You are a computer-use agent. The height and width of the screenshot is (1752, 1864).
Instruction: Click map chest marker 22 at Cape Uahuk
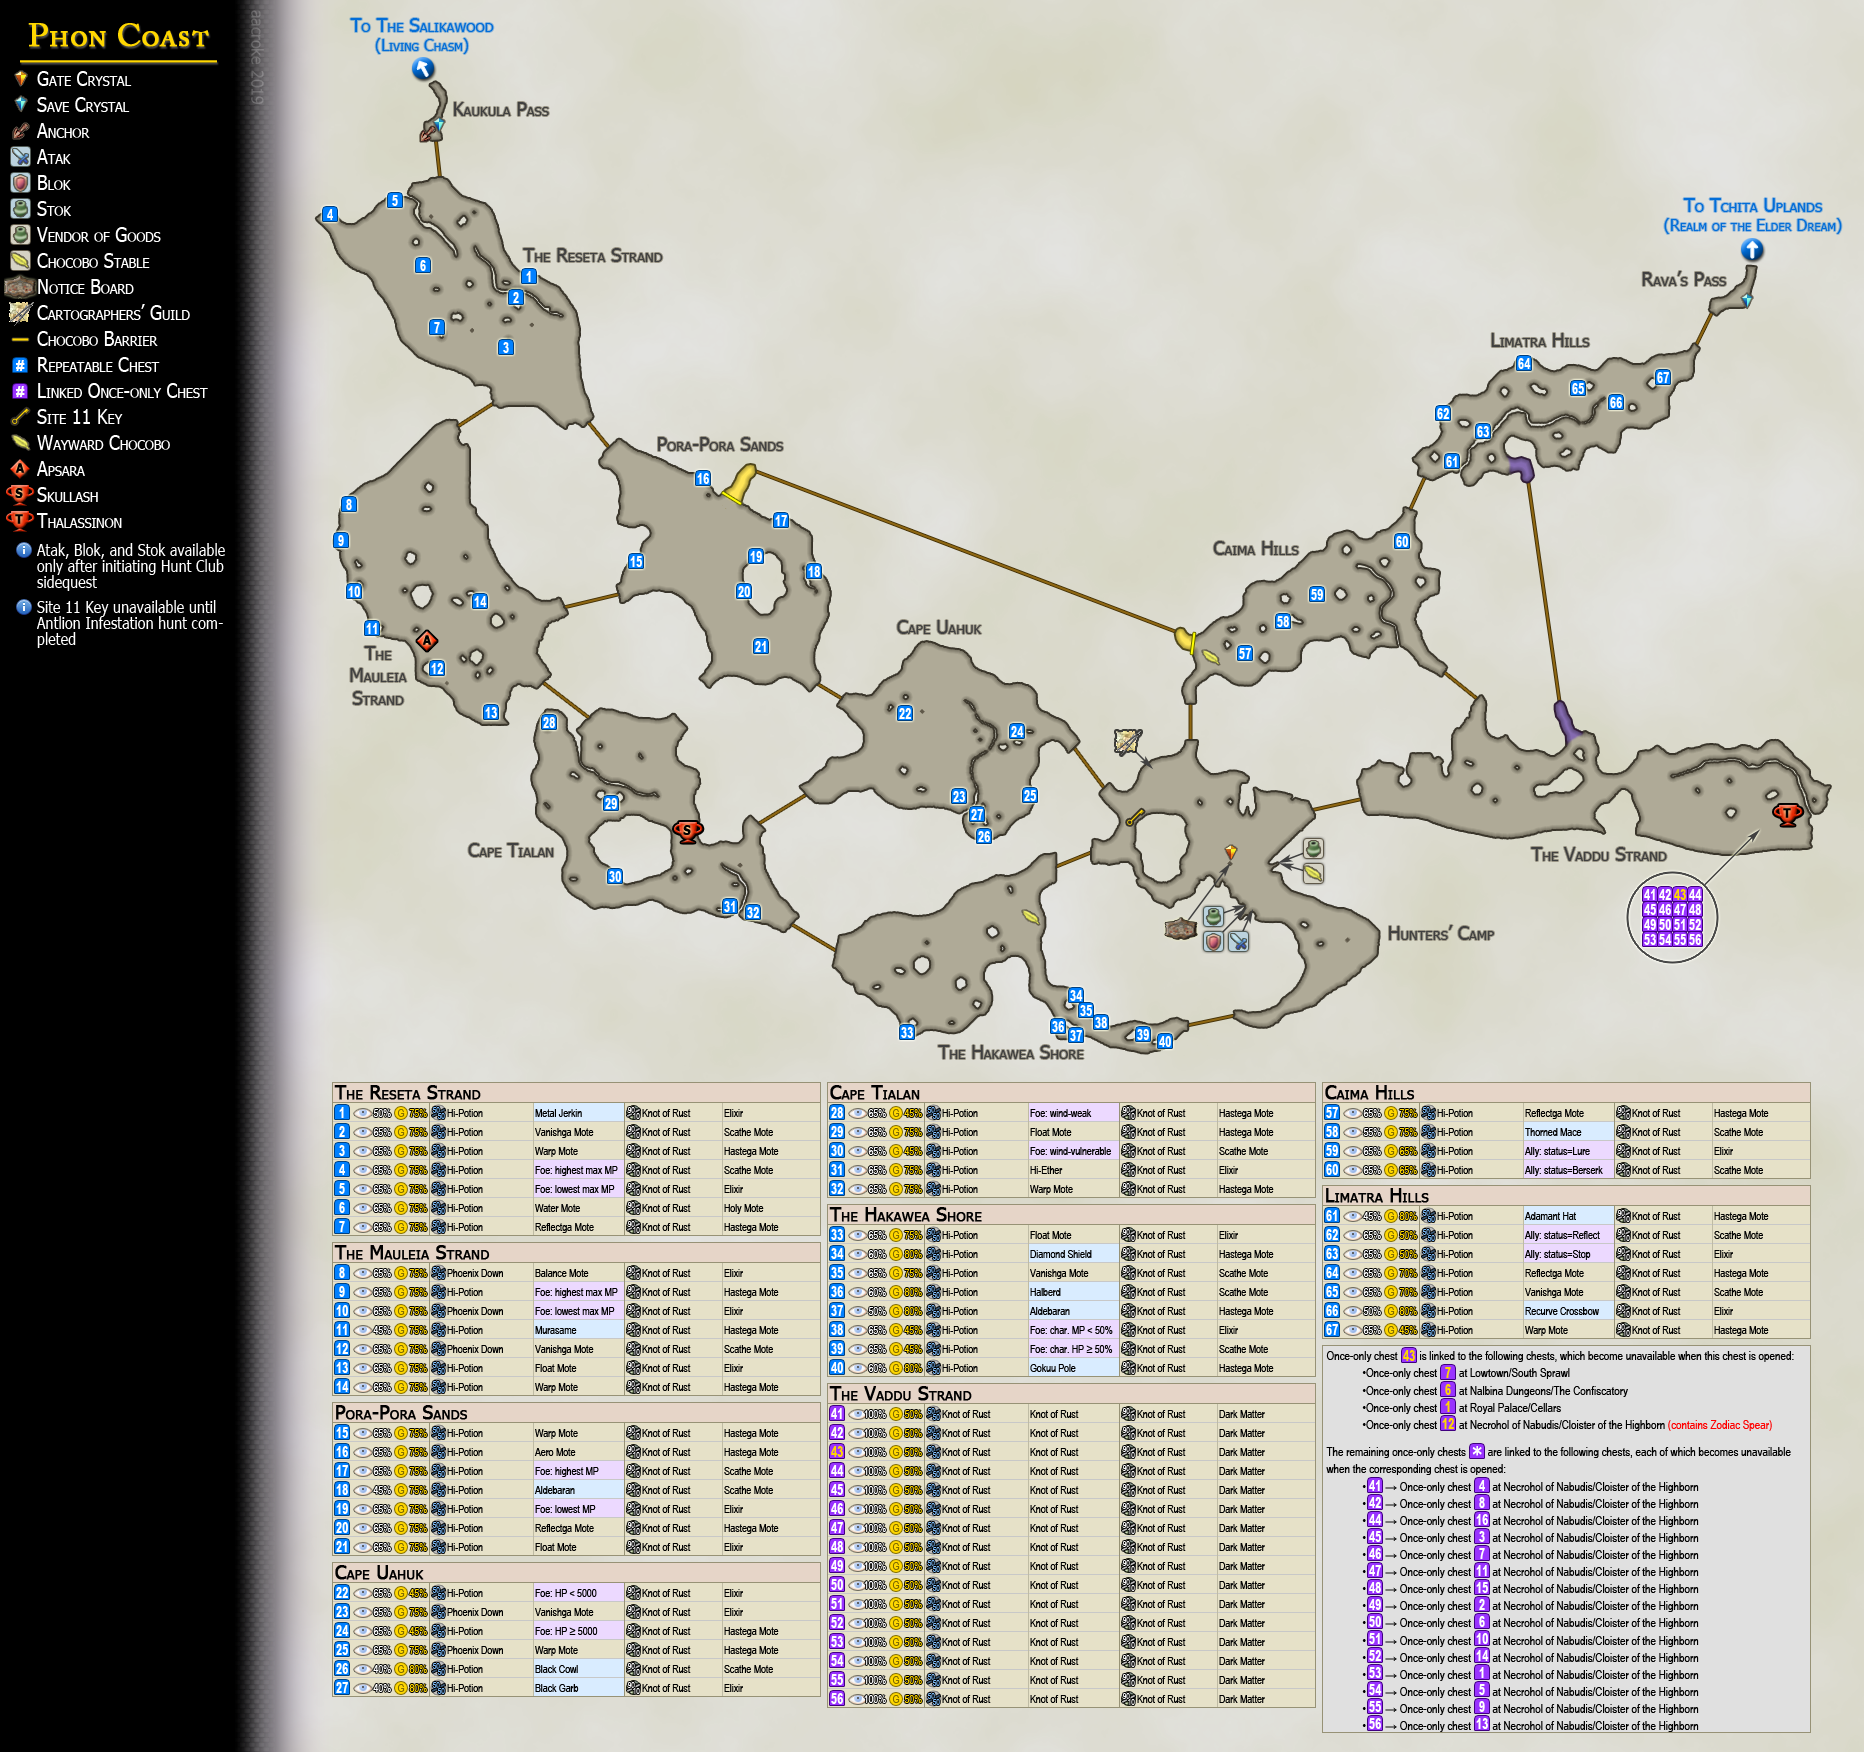[905, 713]
